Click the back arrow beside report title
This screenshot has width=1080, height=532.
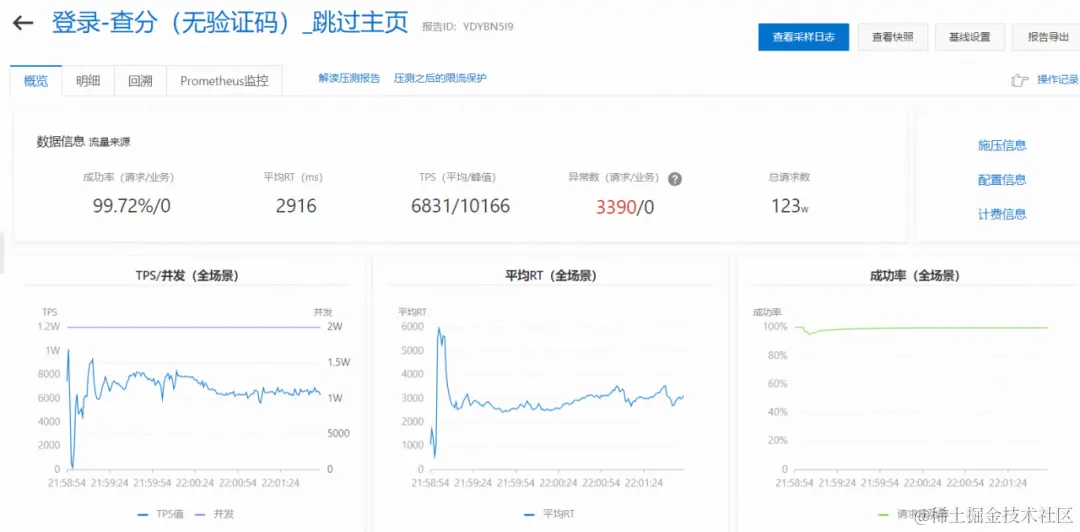(x=23, y=23)
